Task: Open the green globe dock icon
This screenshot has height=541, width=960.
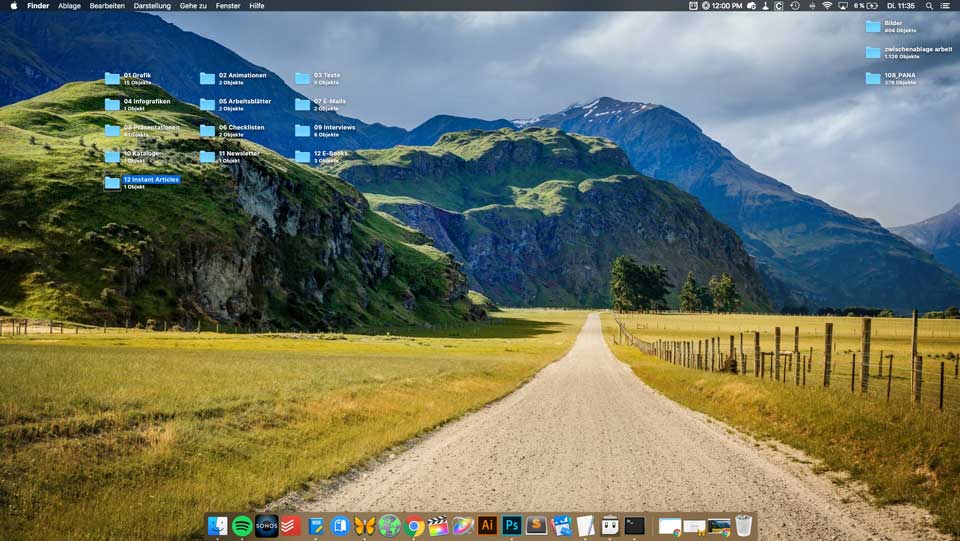Action: click(389, 526)
